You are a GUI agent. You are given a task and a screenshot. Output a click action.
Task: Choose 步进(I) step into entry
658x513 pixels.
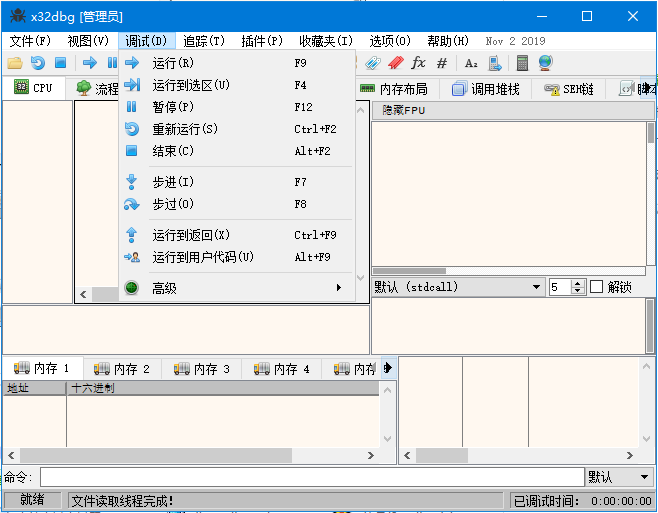237,182
